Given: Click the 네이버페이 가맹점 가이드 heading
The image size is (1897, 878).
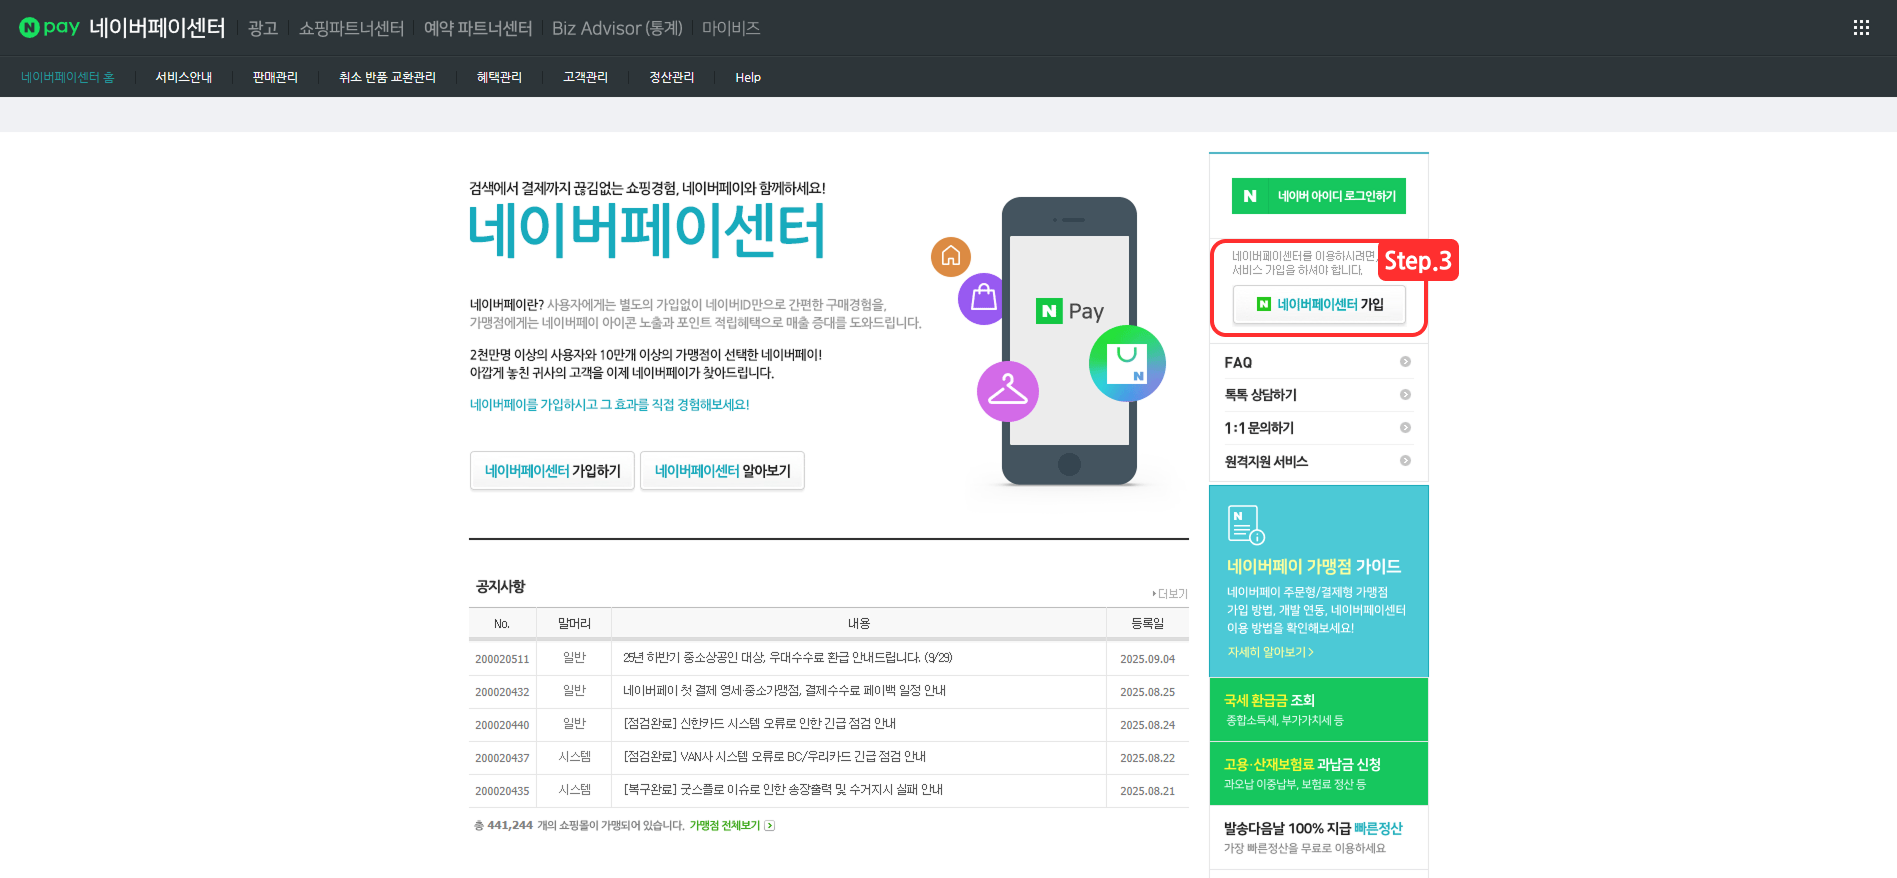Looking at the screenshot, I should pos(1314,566).
